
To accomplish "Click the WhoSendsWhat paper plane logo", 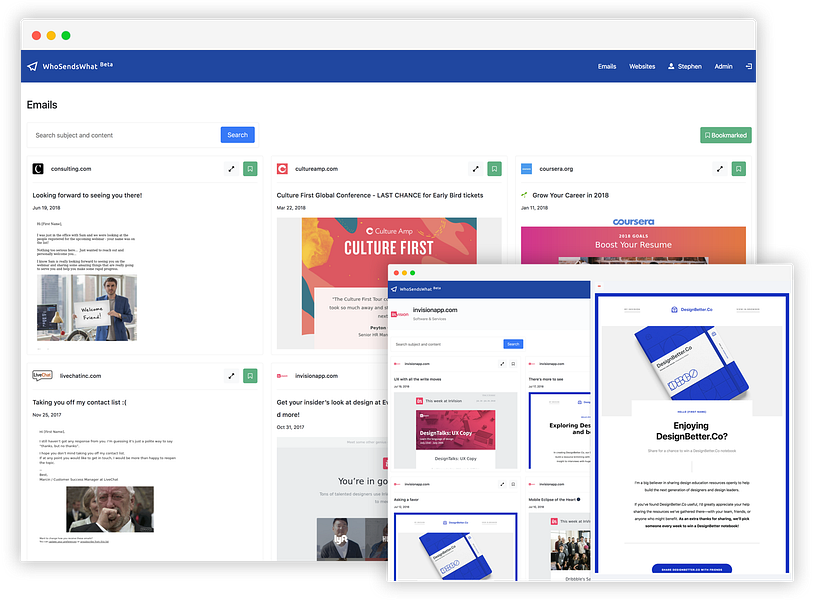I will click(x=32, y=66).
